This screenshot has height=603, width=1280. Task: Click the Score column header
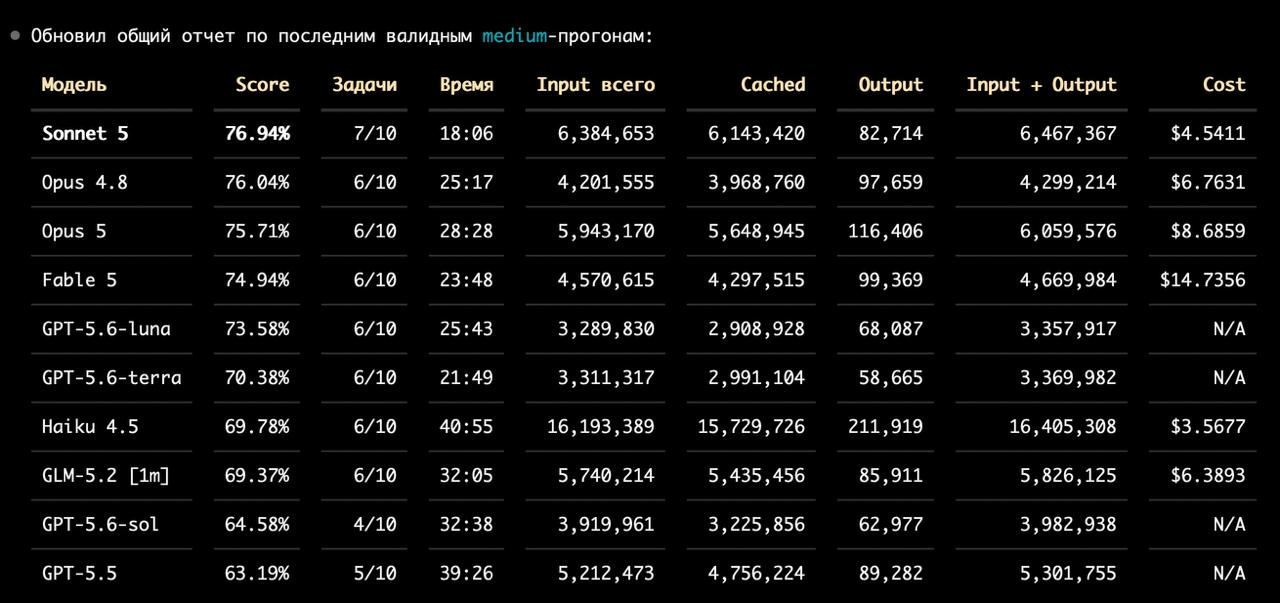(262, 85)
